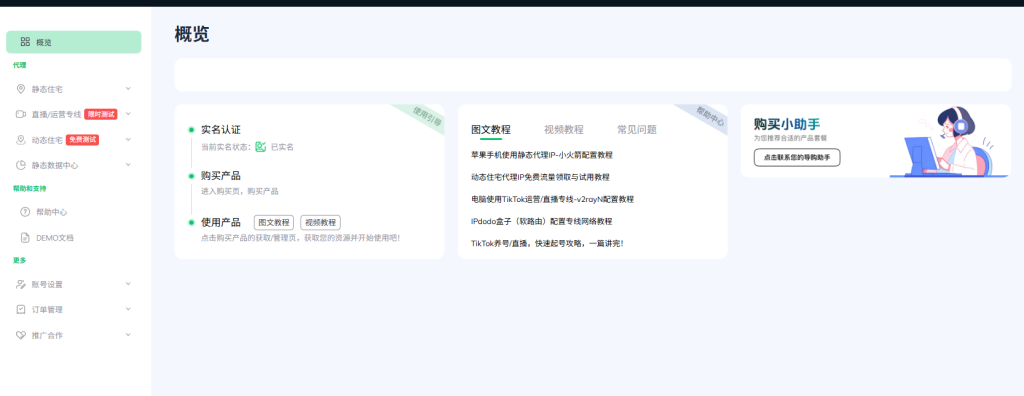Open TikTok养号/直播，快速起号攻略 article
The height and width of the screenshot is (396, 1024).
pyautogui.click(x=547, y=243)
